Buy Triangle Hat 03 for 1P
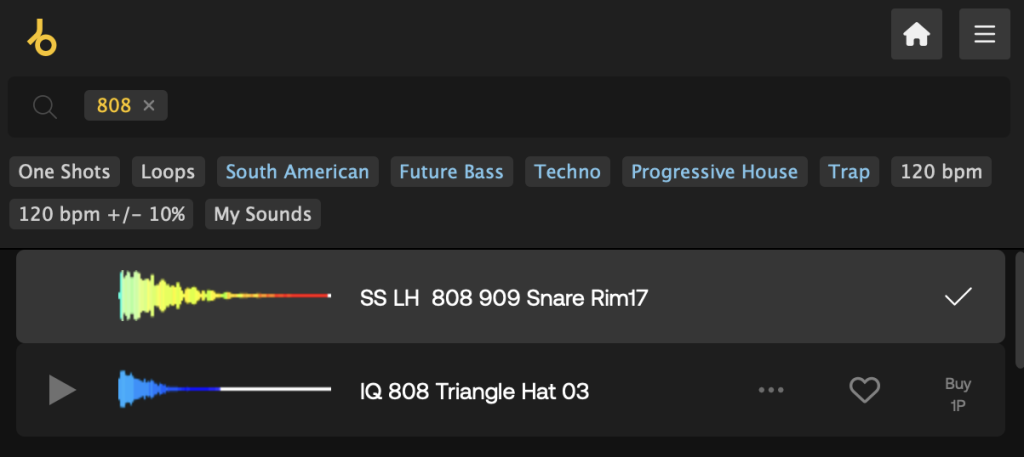This screenshot has width=1024, height=457. pyautogui.click(x=957, y=394)
